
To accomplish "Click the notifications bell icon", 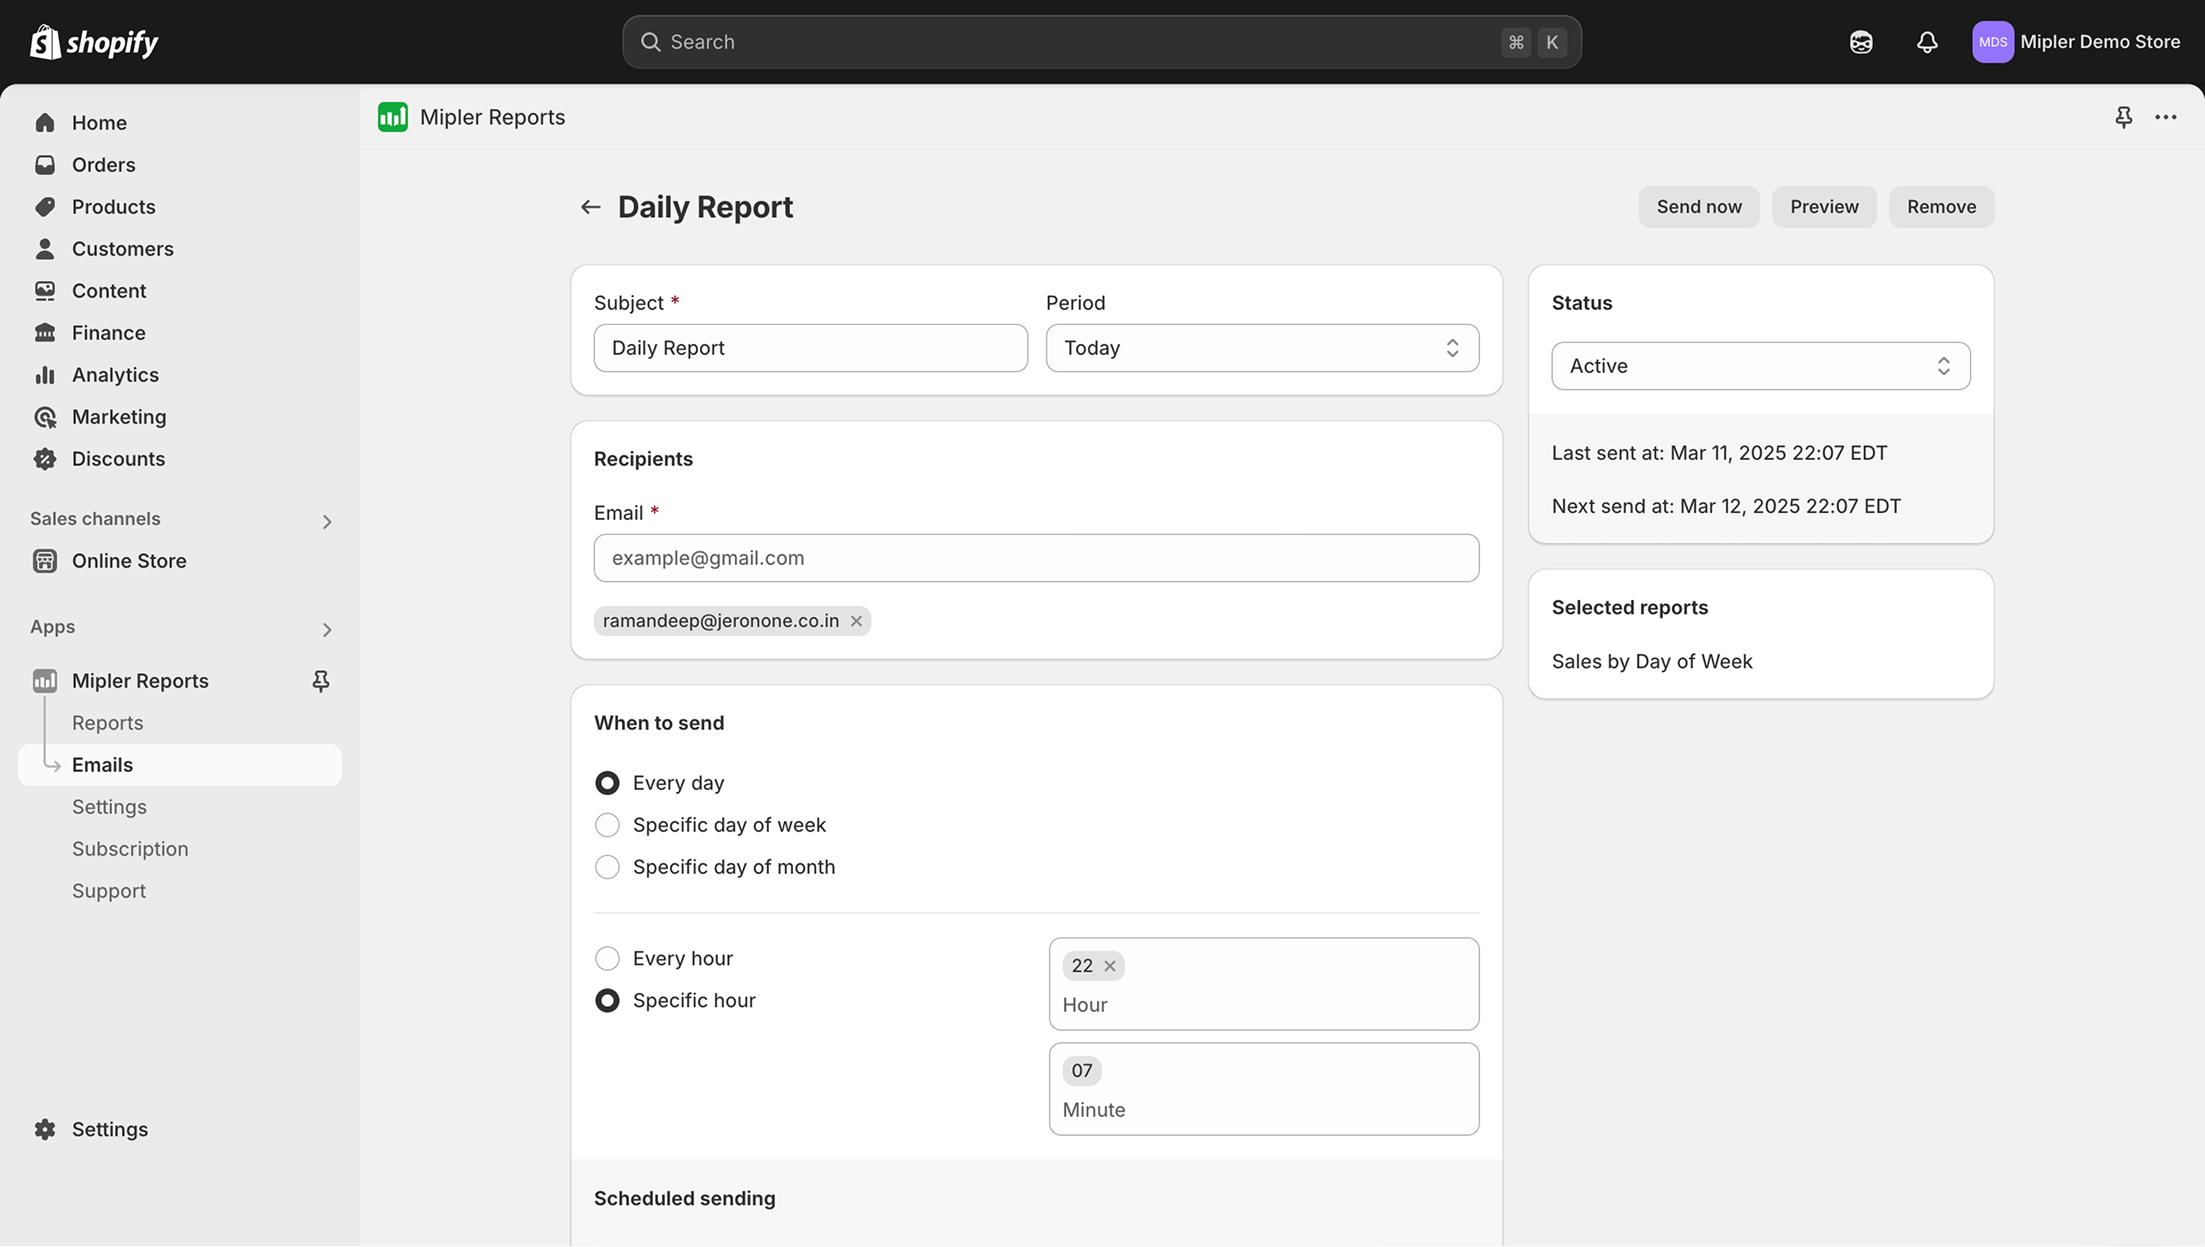I will coord(1926,42).
